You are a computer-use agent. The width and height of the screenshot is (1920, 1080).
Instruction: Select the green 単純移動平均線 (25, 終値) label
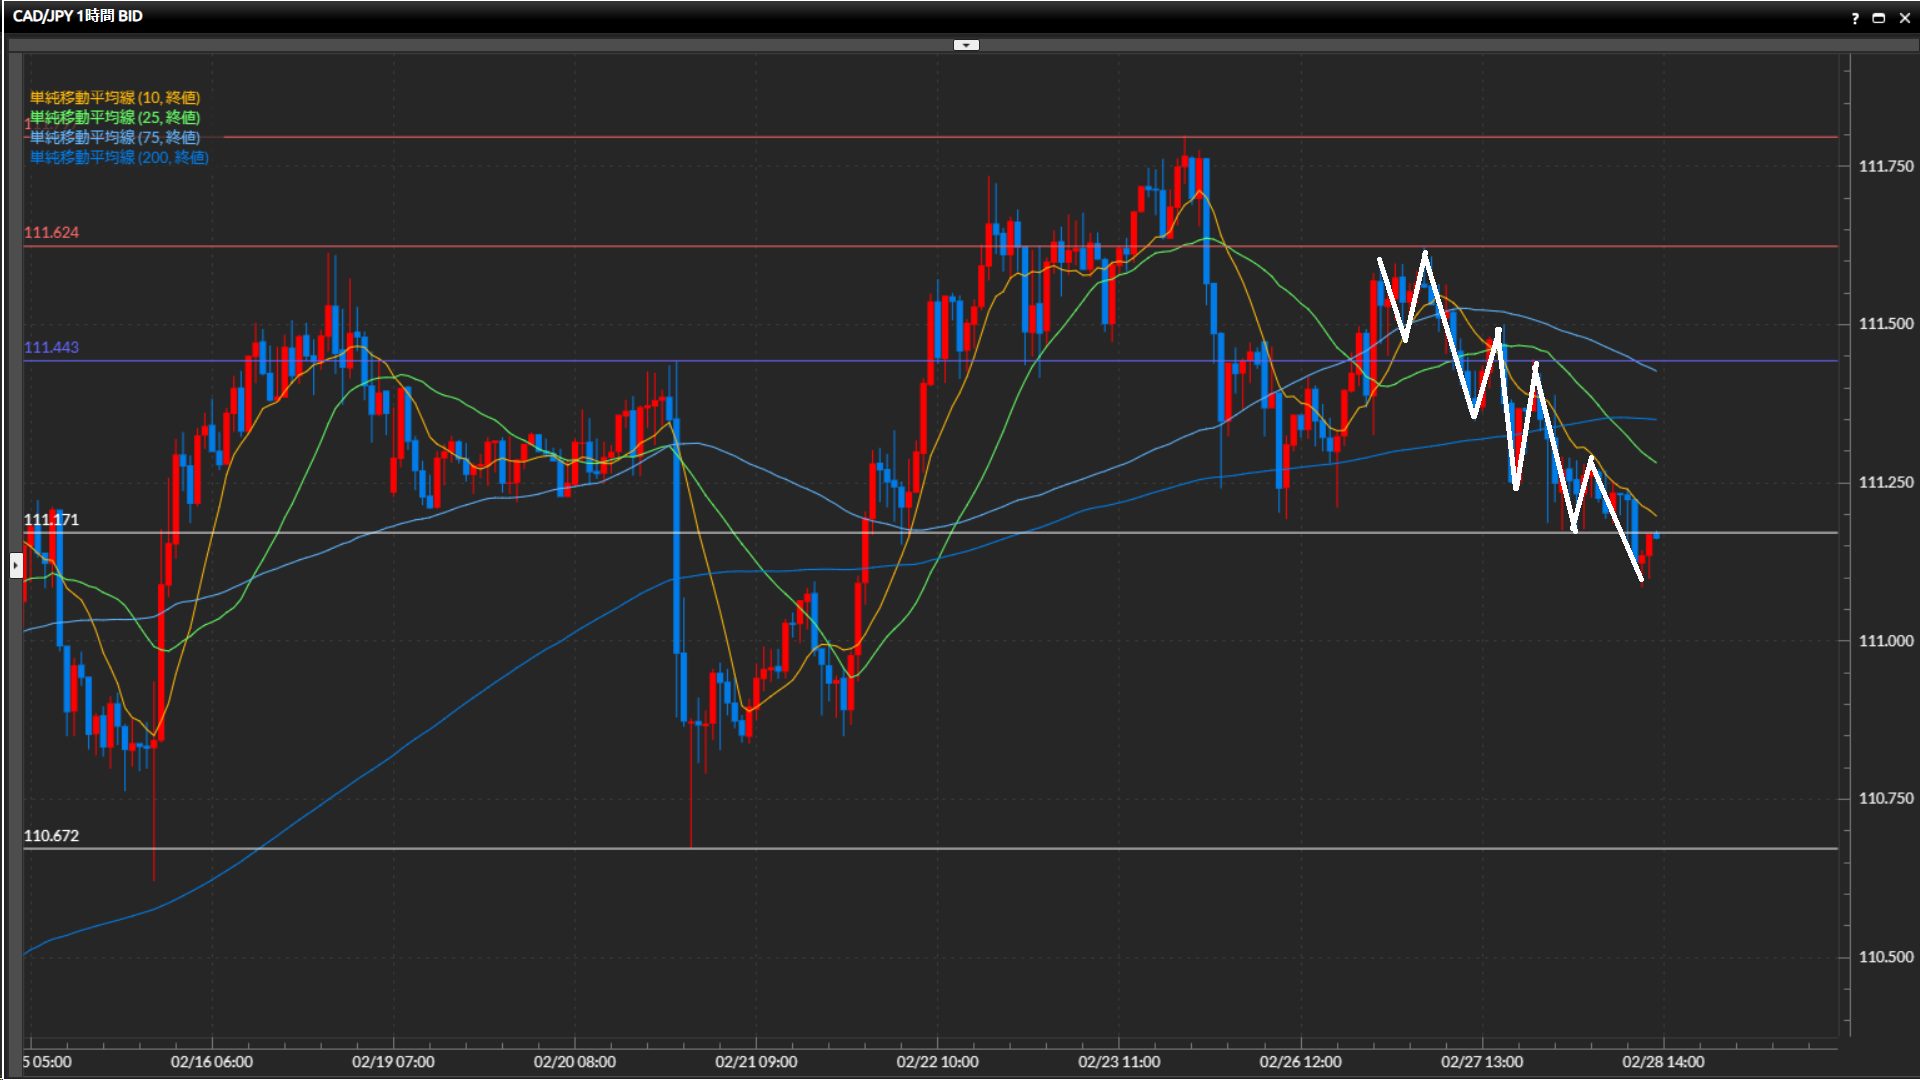point(115,117)
